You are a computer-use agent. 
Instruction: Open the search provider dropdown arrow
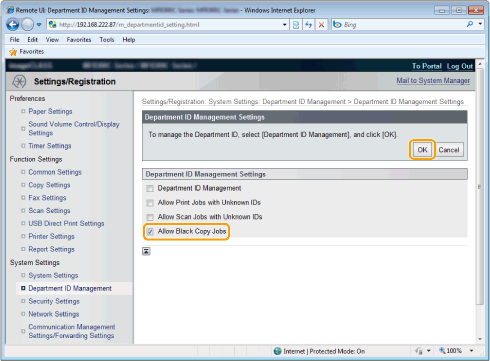480,24
